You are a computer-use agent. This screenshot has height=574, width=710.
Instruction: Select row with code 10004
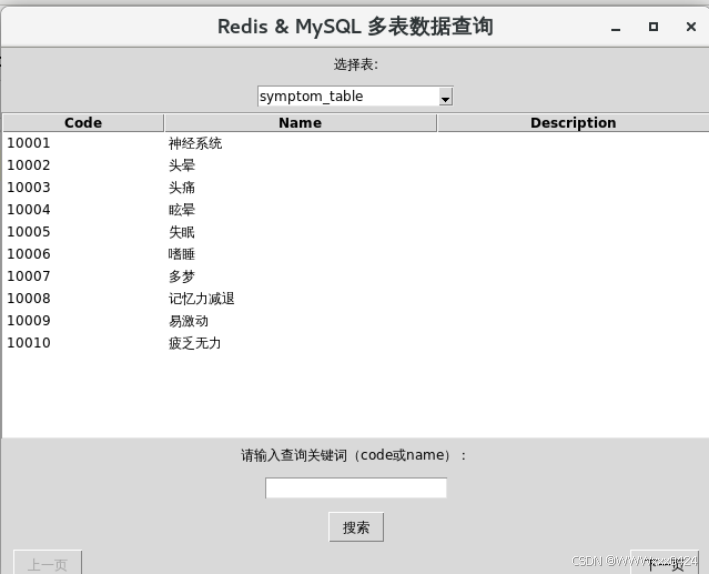pos(355,210)
